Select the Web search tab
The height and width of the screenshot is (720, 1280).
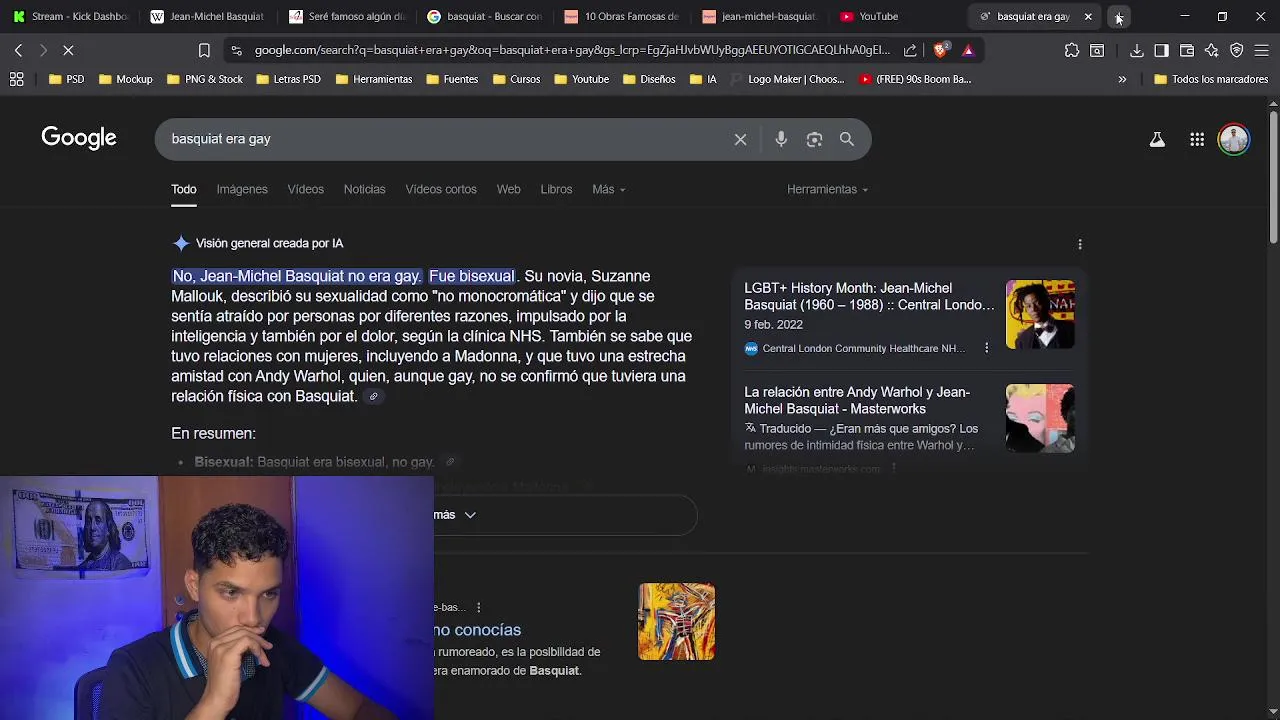click(508, 189)
